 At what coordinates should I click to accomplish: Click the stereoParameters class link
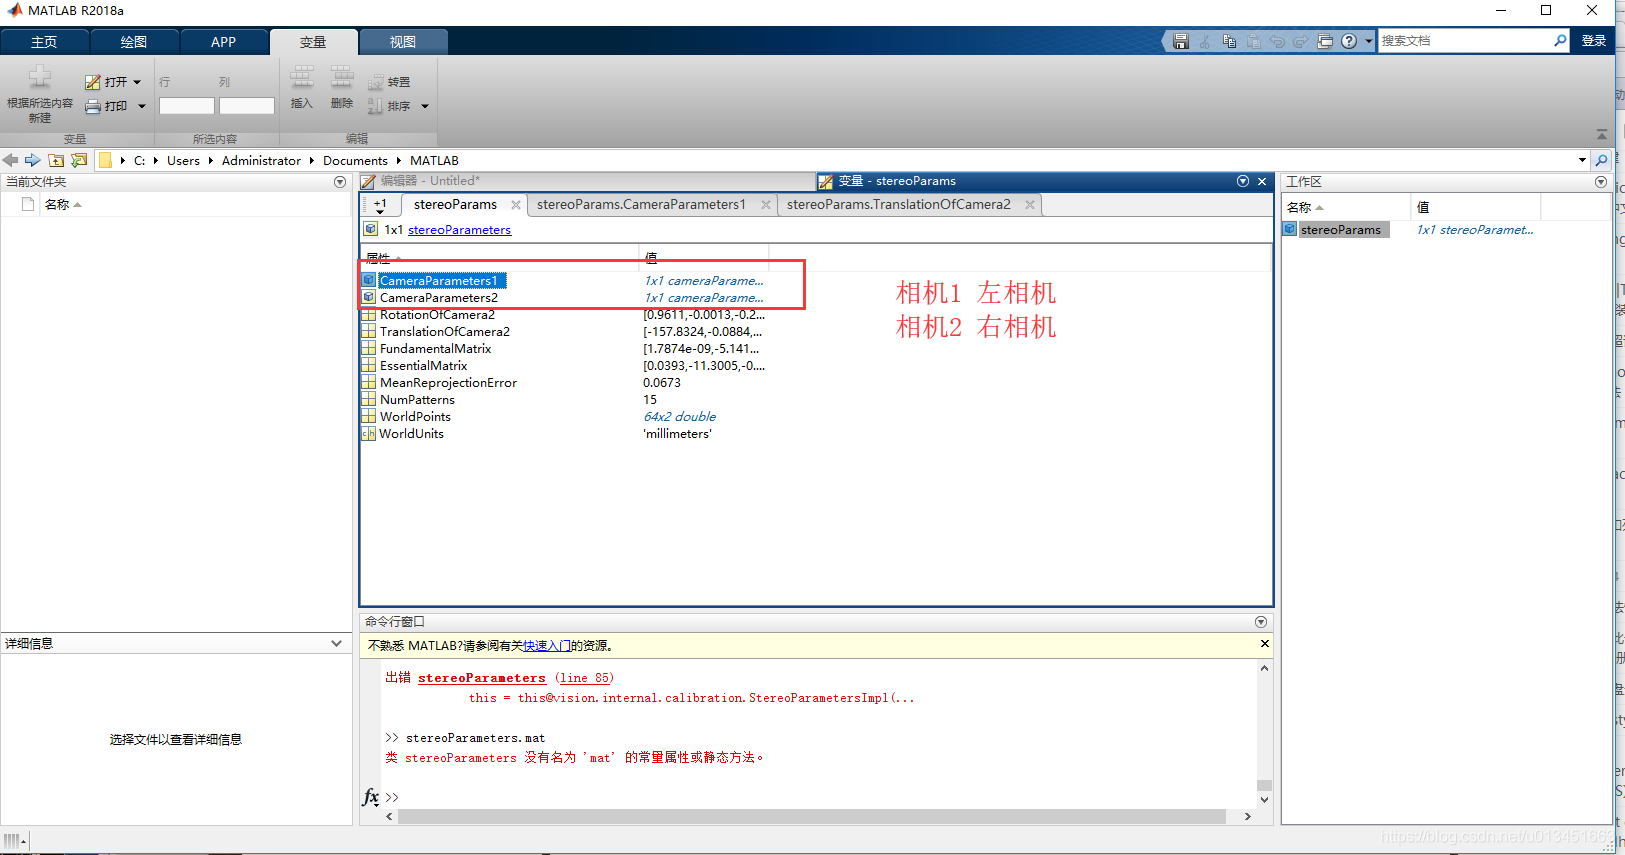tap(459, 230)
